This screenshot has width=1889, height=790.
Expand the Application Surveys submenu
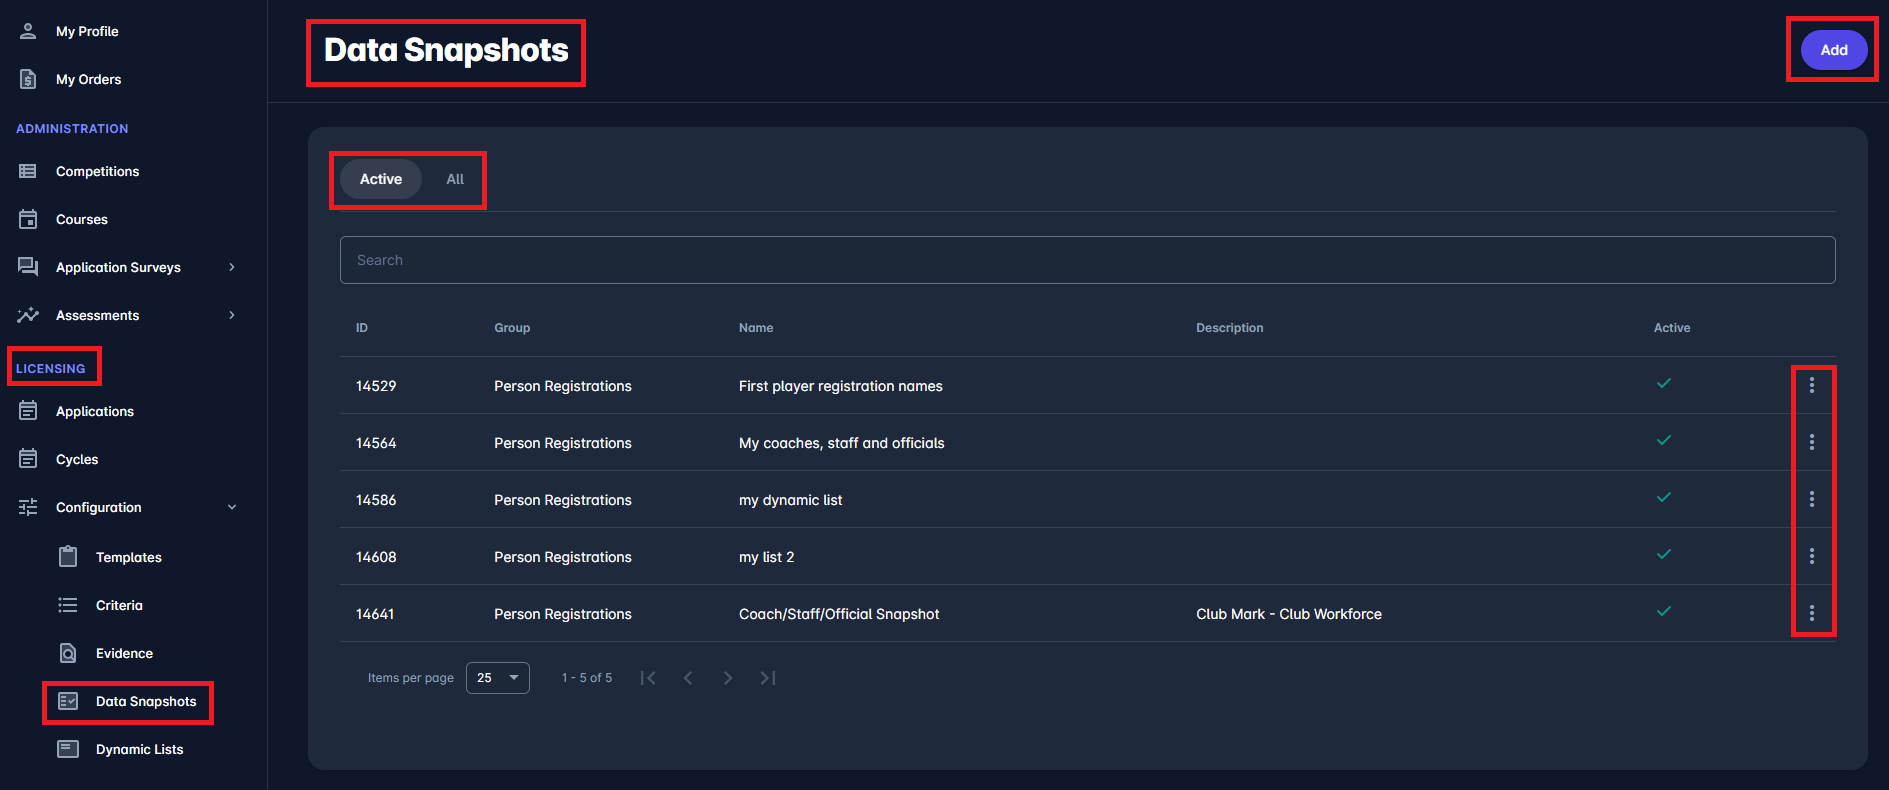point(232,267)
